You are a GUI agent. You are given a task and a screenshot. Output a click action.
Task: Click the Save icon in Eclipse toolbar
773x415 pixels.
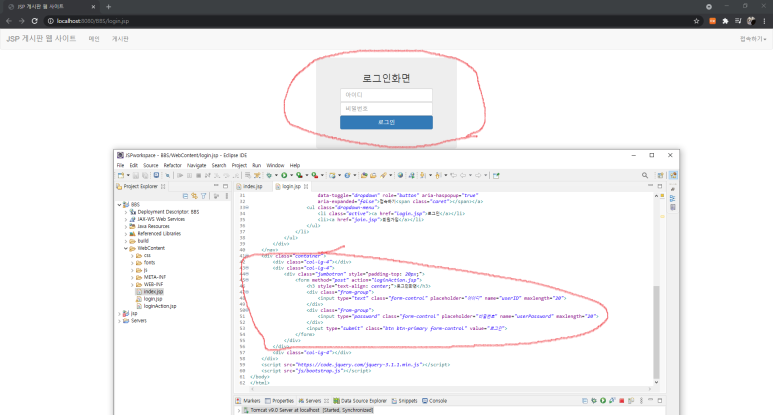click(x=136, y=175)
